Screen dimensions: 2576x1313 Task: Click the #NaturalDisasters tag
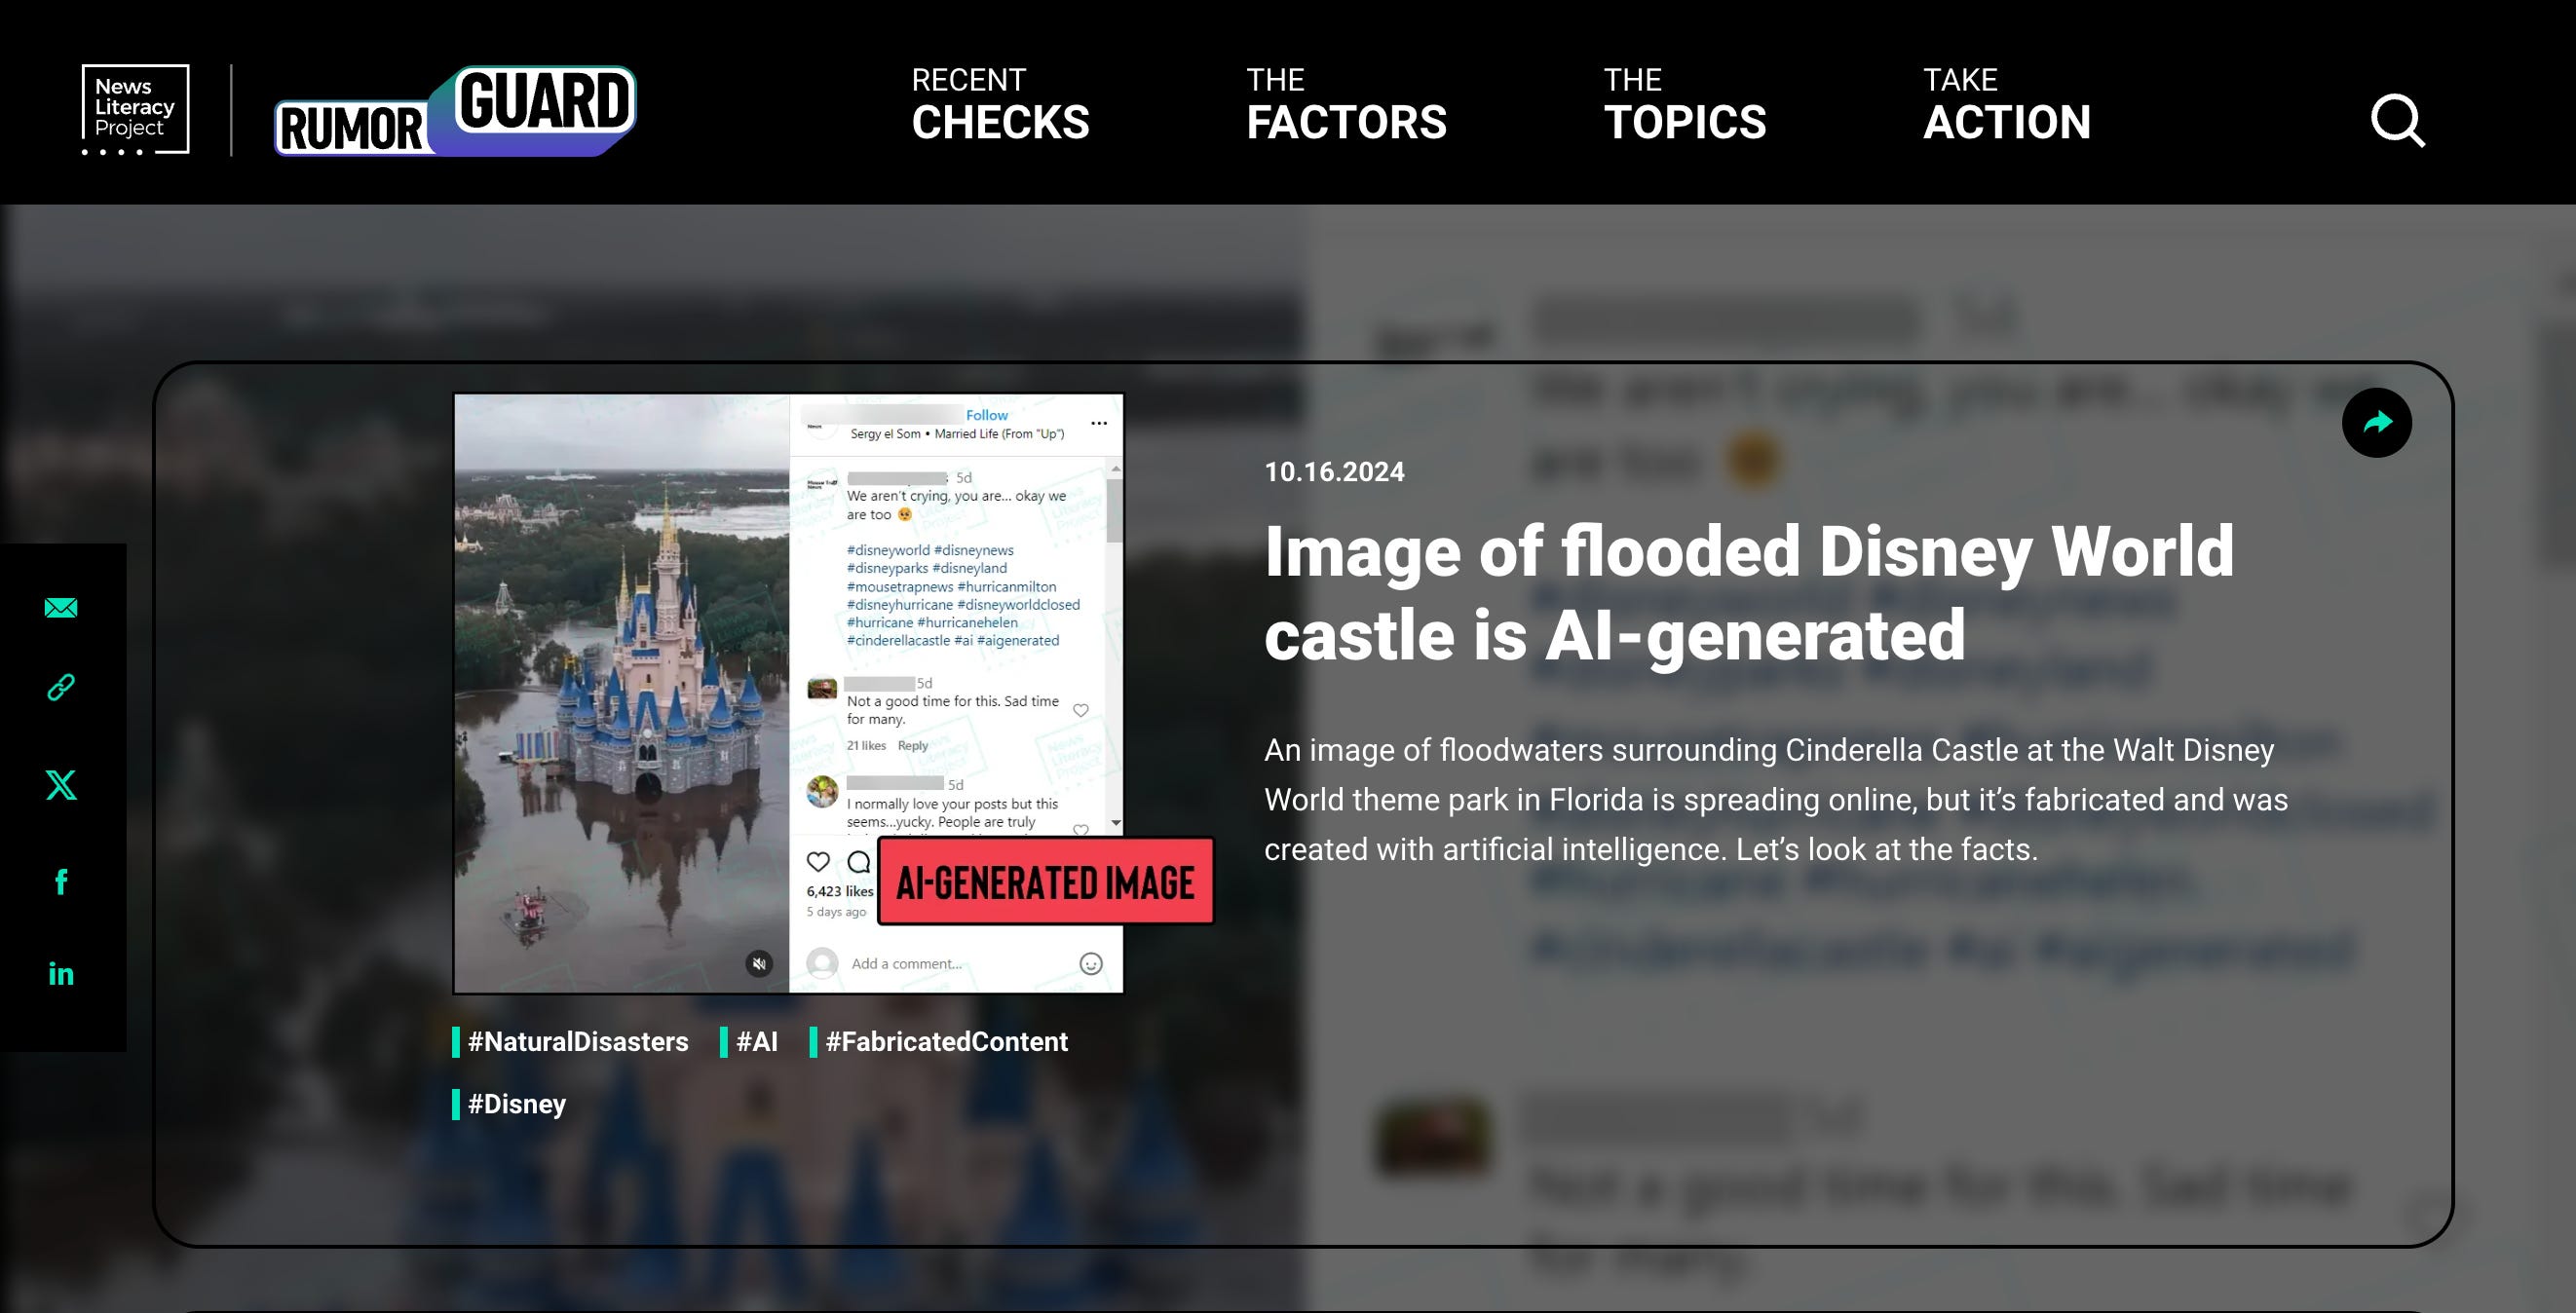[577, 1042]
